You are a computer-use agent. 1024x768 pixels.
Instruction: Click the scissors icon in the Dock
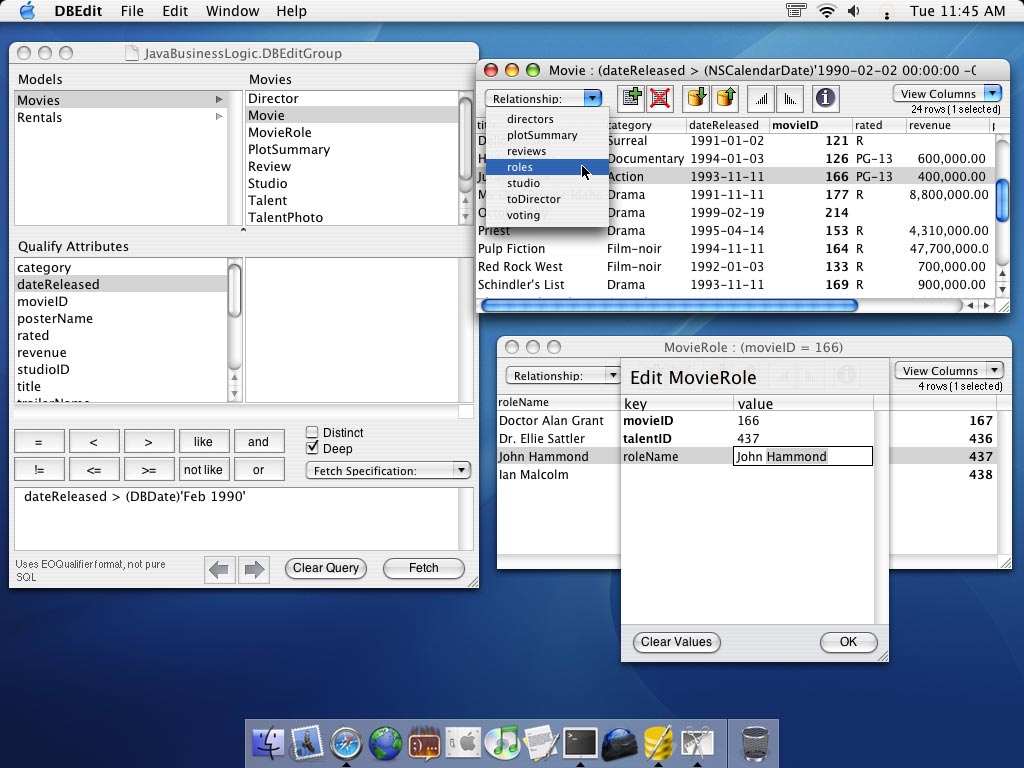[697, 743]
